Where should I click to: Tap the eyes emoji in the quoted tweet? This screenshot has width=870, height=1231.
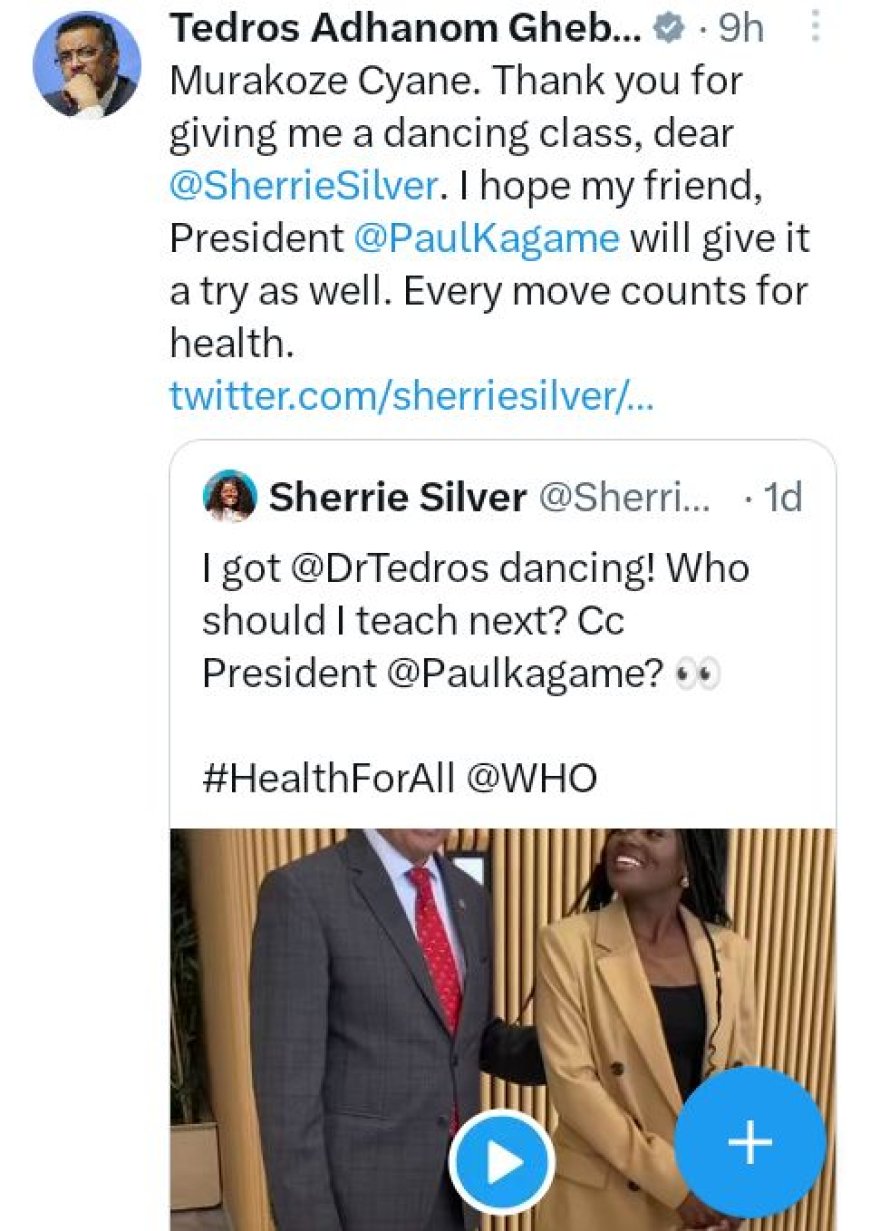tap(698, 675)
